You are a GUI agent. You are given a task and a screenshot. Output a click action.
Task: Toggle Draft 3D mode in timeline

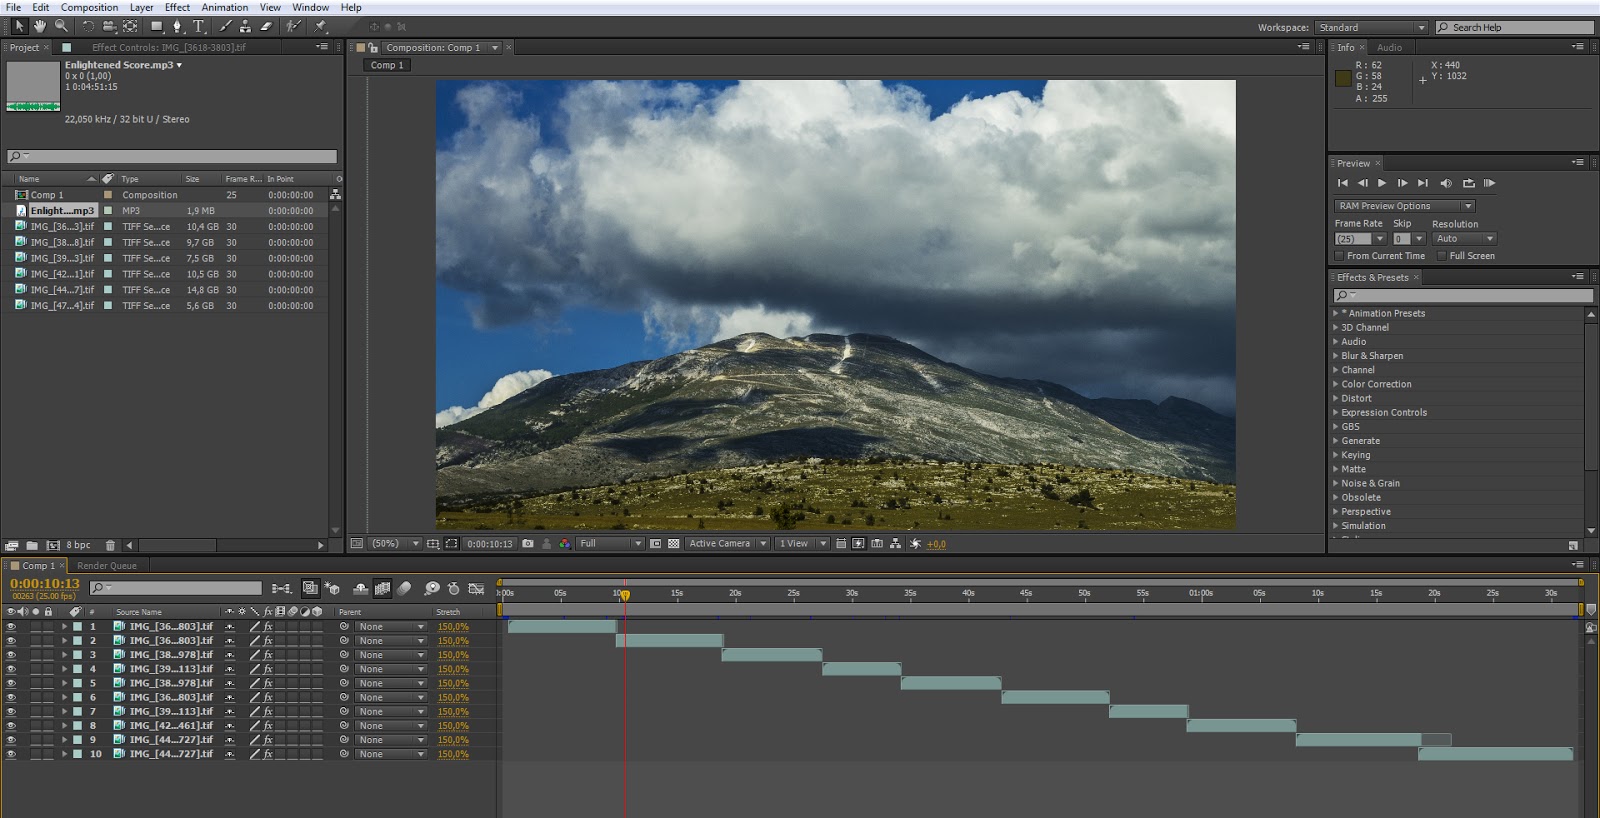coord(332,589)
